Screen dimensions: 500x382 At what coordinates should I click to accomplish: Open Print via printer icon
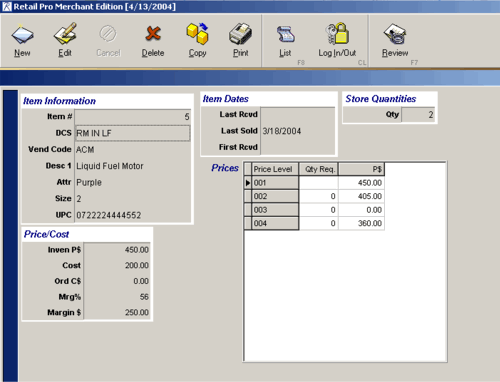coord(240,34)
